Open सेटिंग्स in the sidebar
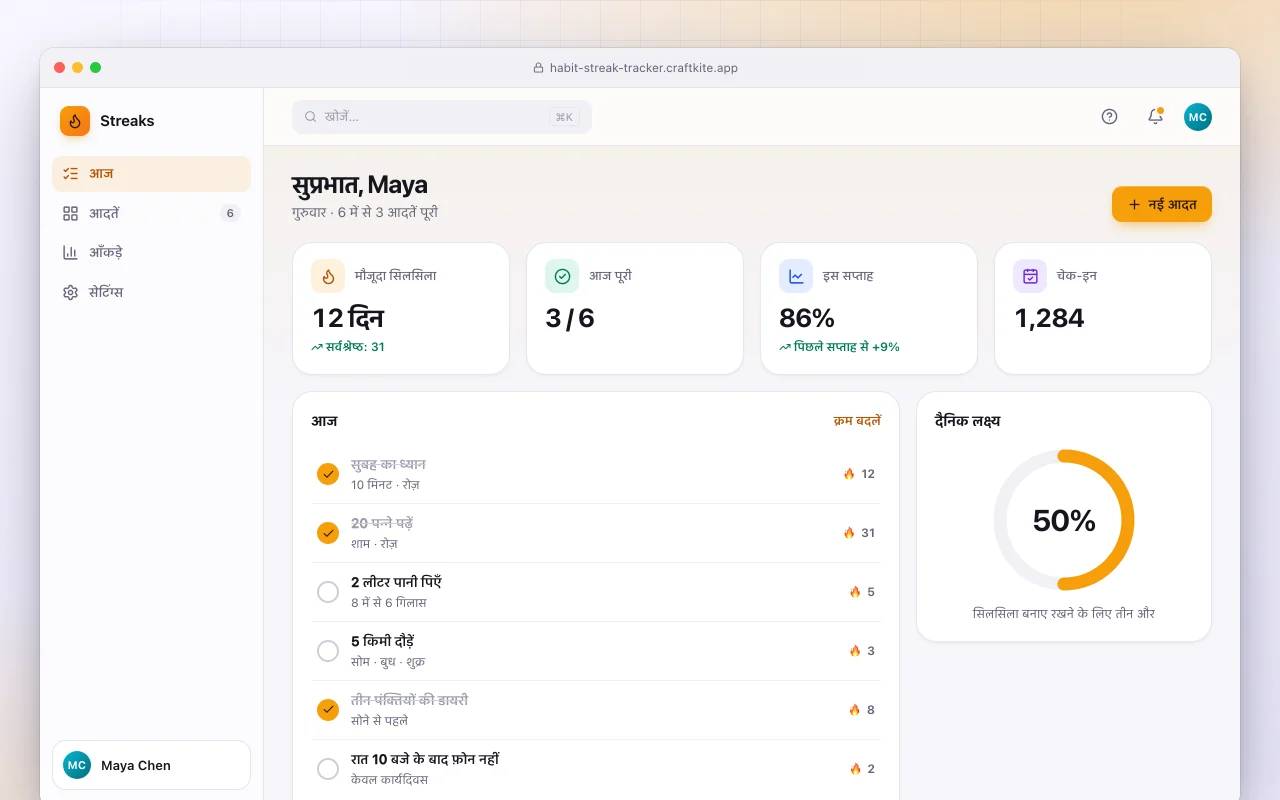 (x=151, y=293)
